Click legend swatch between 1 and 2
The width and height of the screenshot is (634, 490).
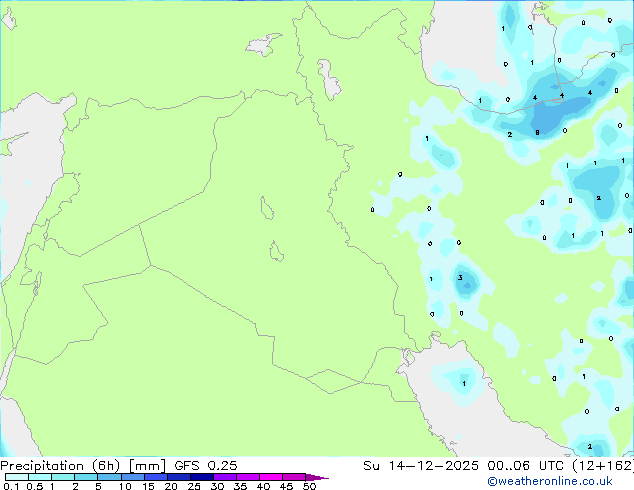tap(63, 477)
